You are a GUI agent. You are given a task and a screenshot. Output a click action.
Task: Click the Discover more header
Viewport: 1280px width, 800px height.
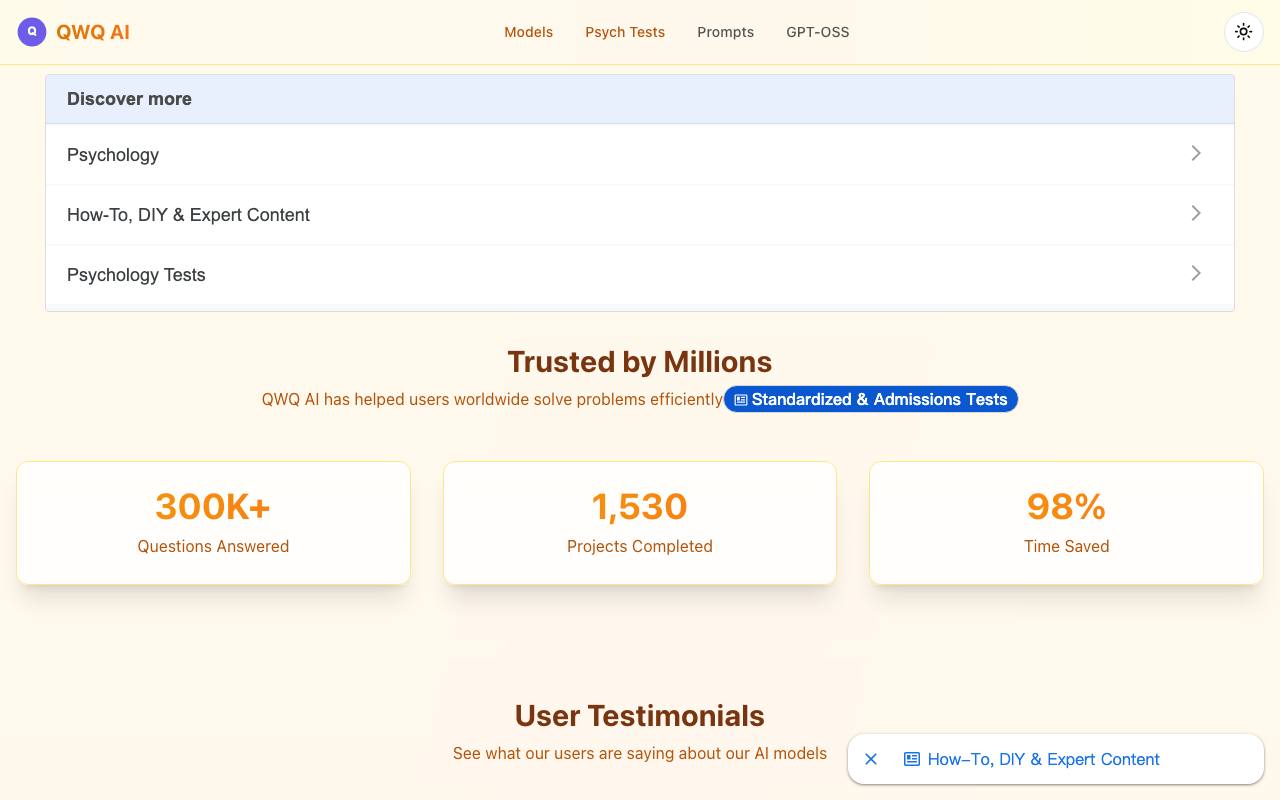coord(640,99)
